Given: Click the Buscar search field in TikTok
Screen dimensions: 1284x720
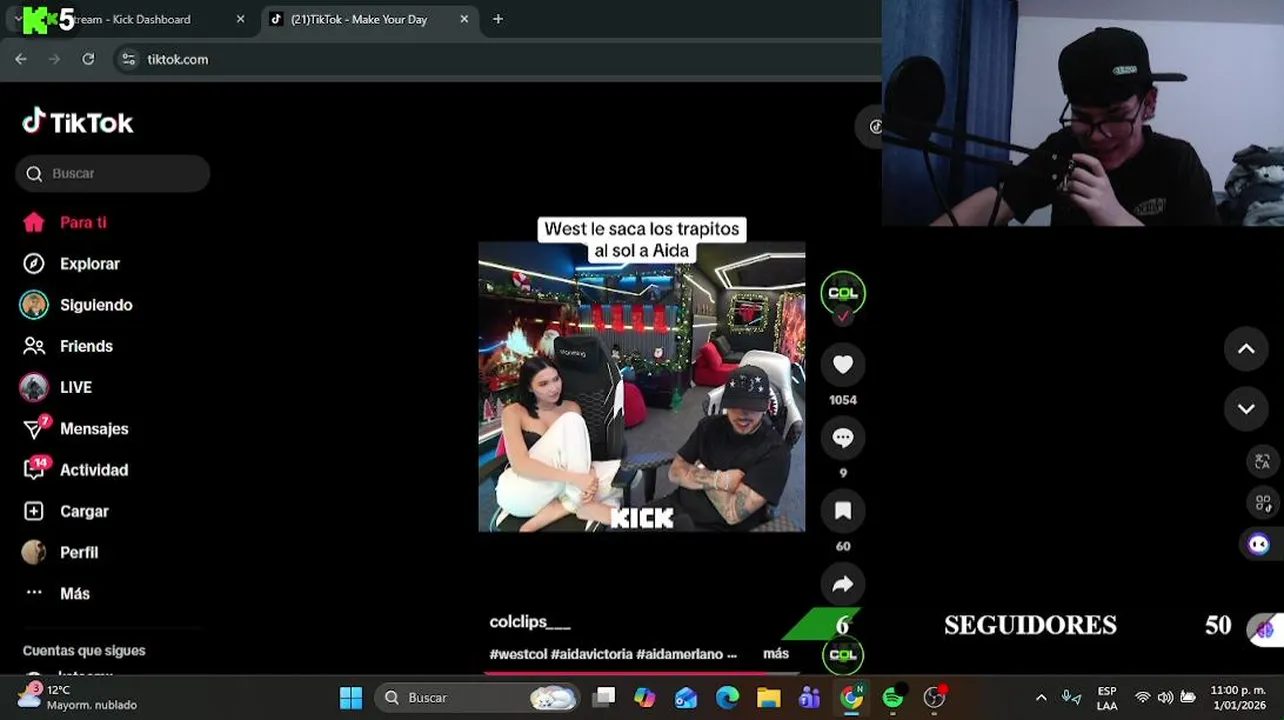Looking at the screenshot, I should [x=113, y=173].
